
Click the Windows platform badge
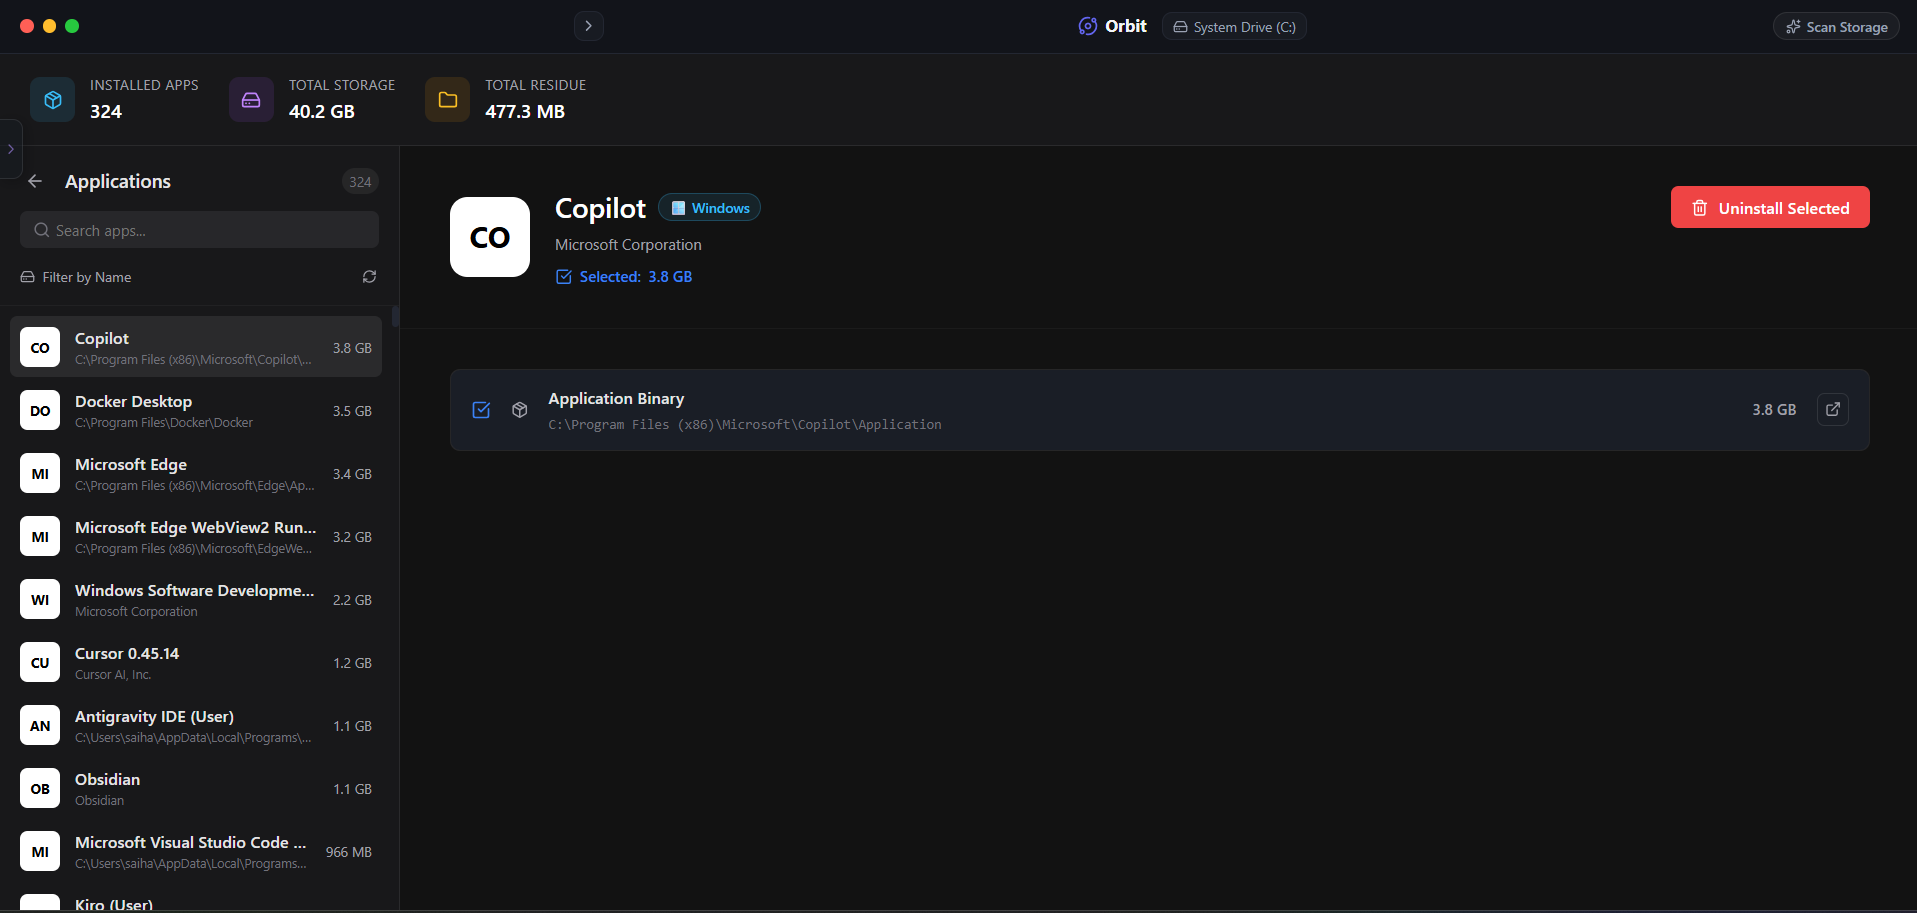(x=710, y=208)
